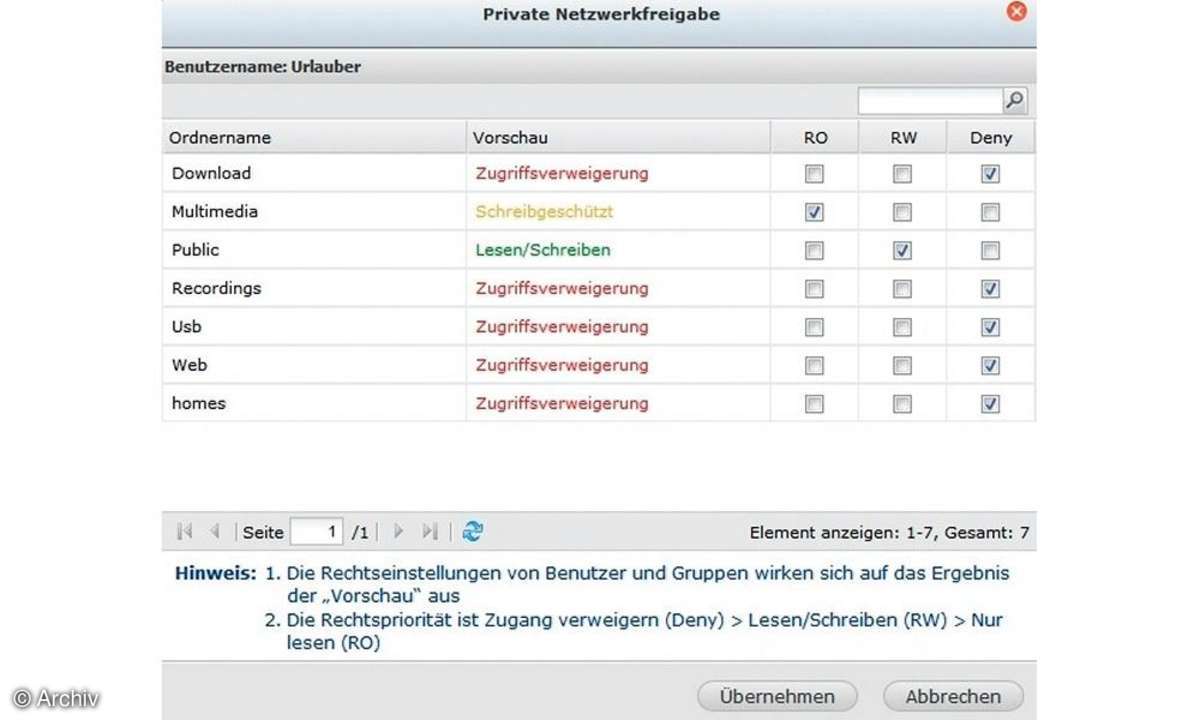This screenshot has width=1200, height=720.
Task: Uncheck Deny for Web folder
Action: coord(990,366)
